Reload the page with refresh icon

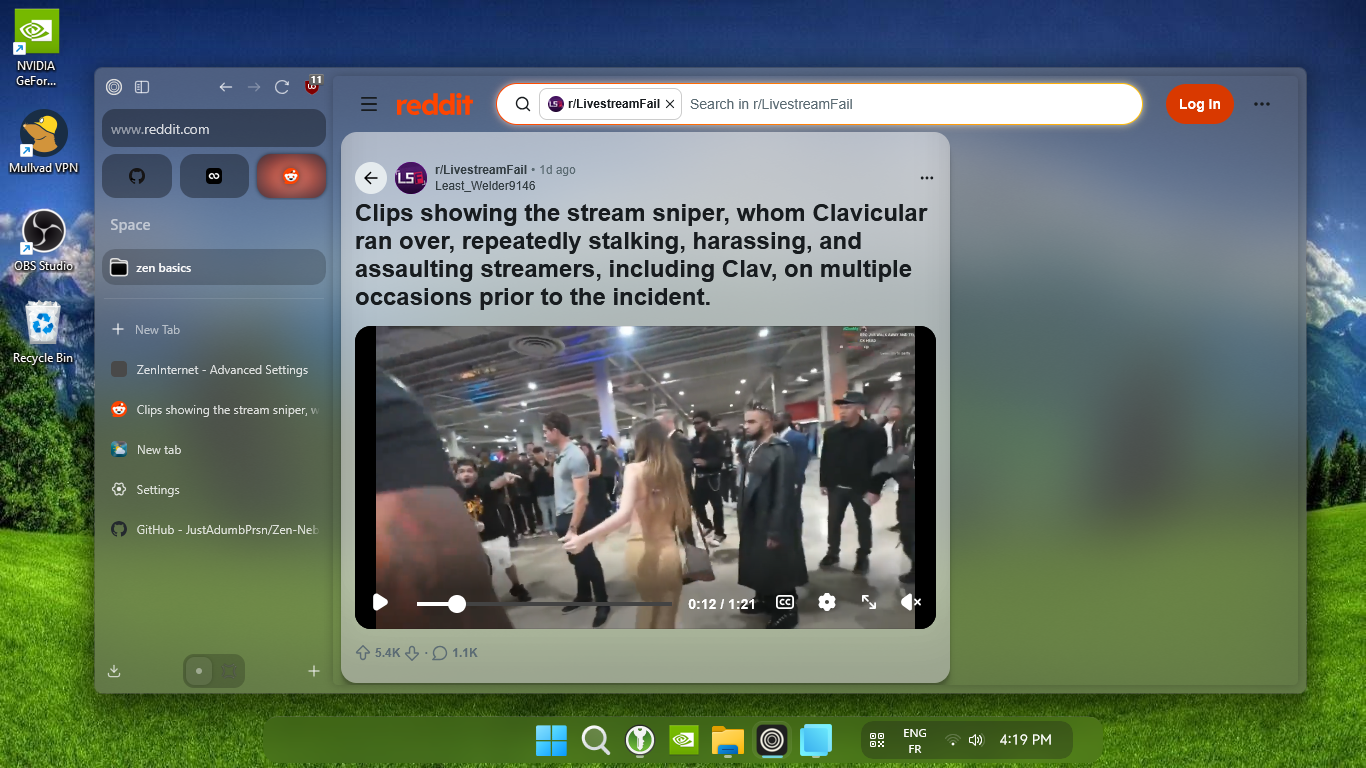282,87
